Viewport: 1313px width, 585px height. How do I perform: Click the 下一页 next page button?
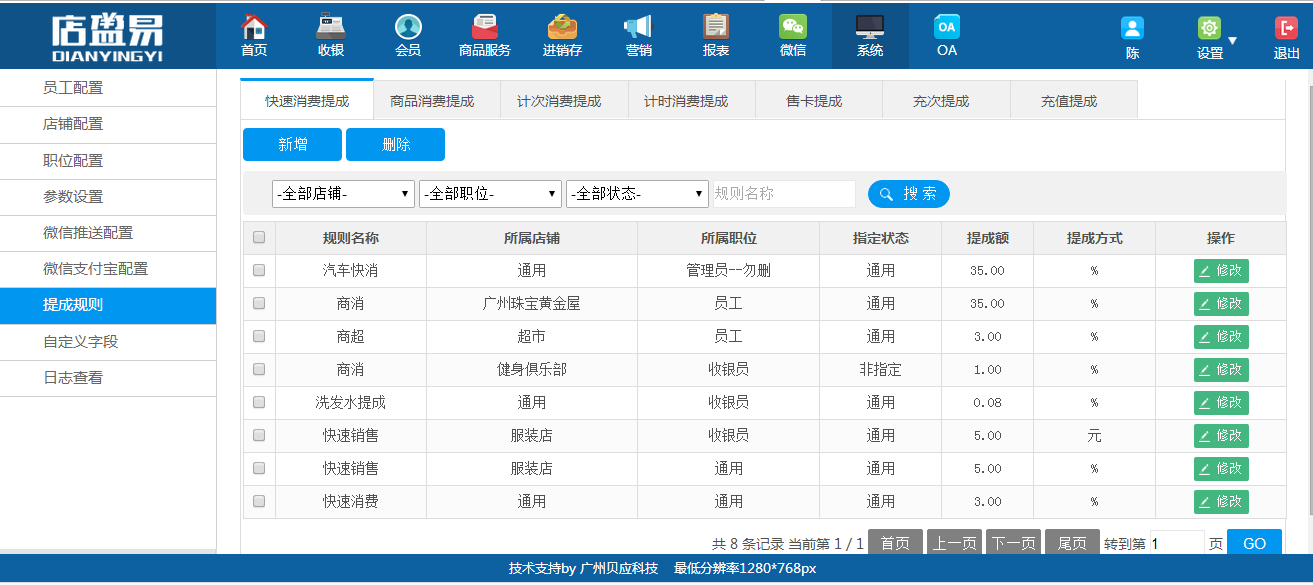1013,543
